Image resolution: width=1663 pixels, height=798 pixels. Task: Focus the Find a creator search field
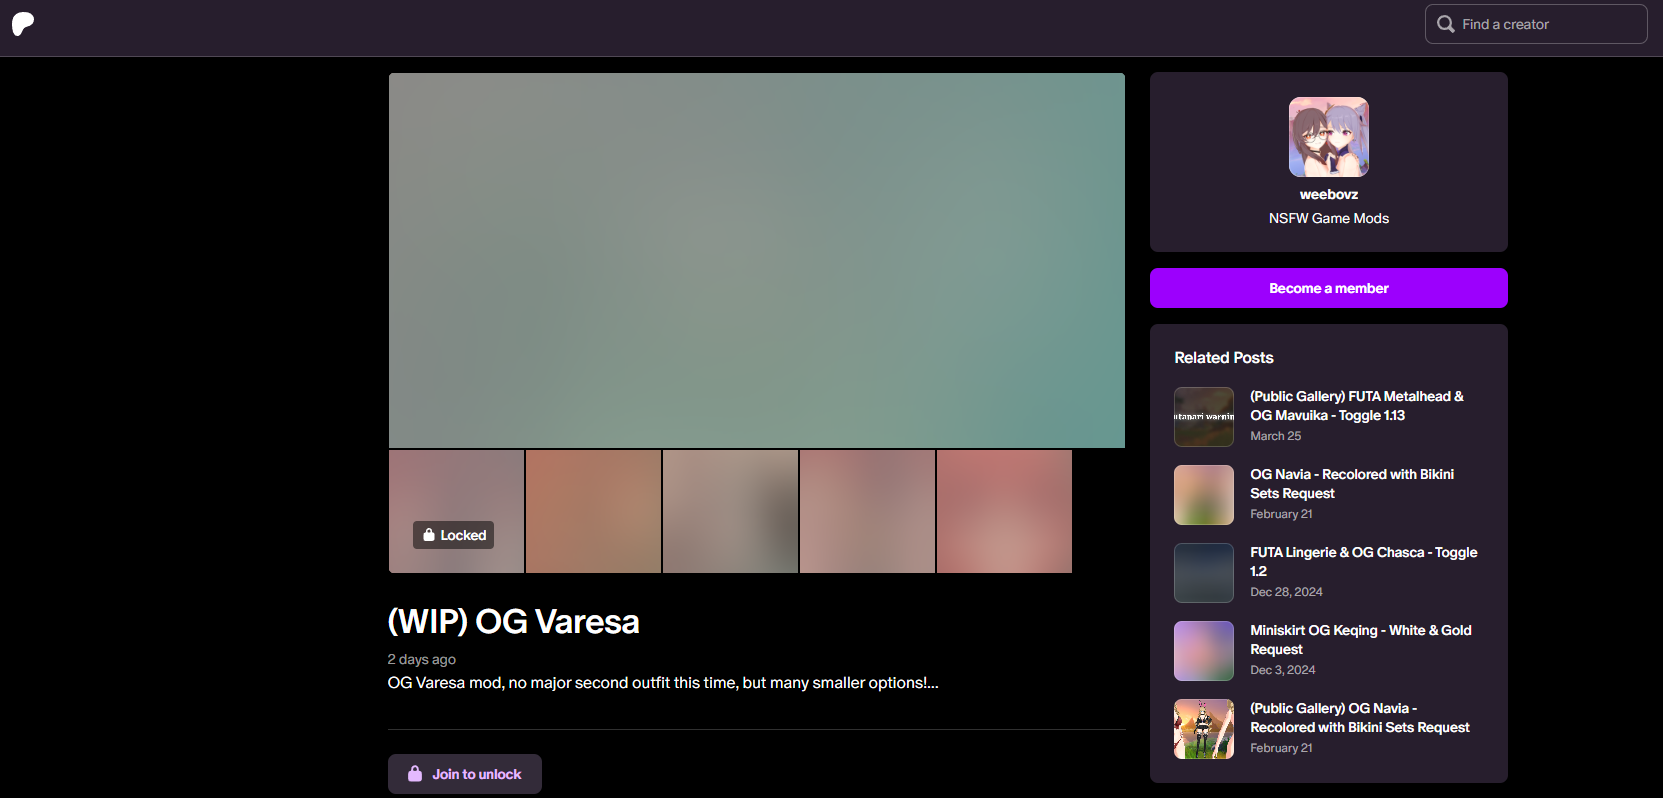pos(1536,24)
